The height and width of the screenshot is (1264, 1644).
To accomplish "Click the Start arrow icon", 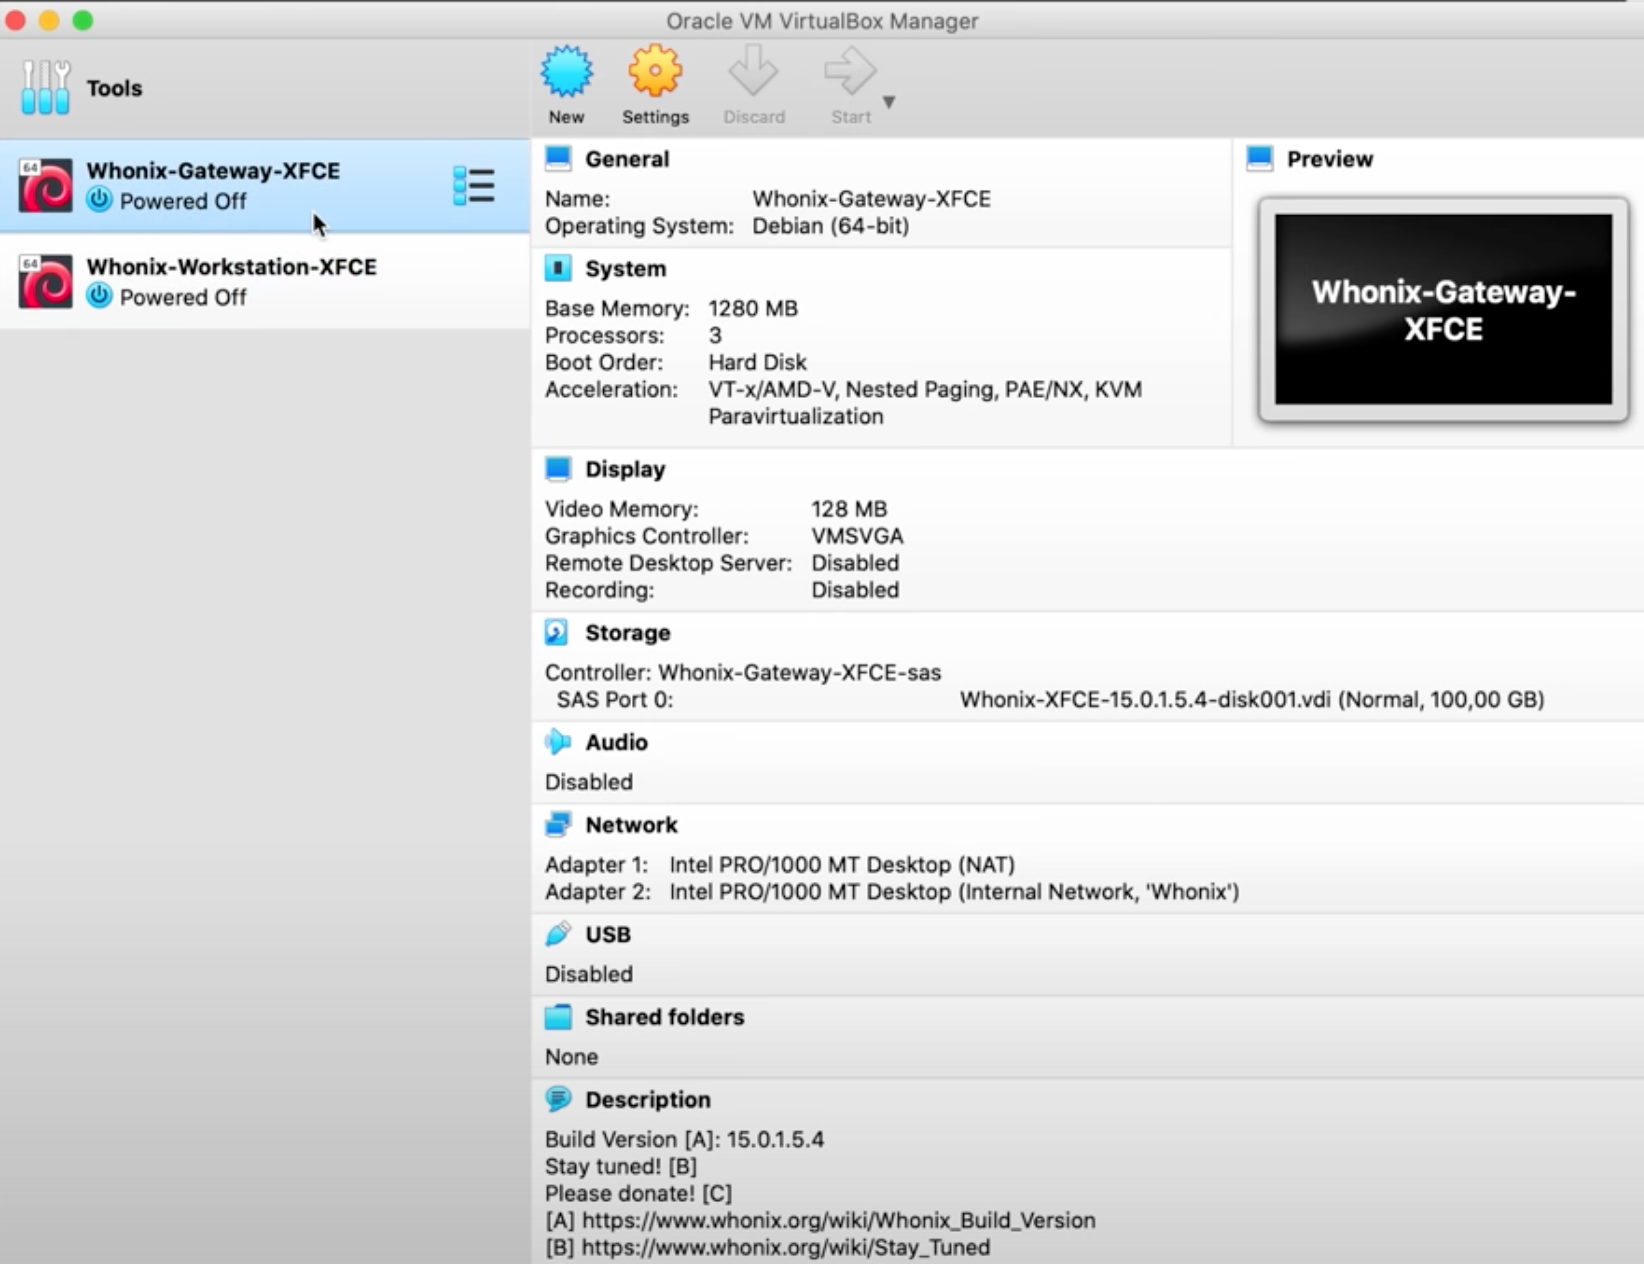I will click(x=850, y=71).
